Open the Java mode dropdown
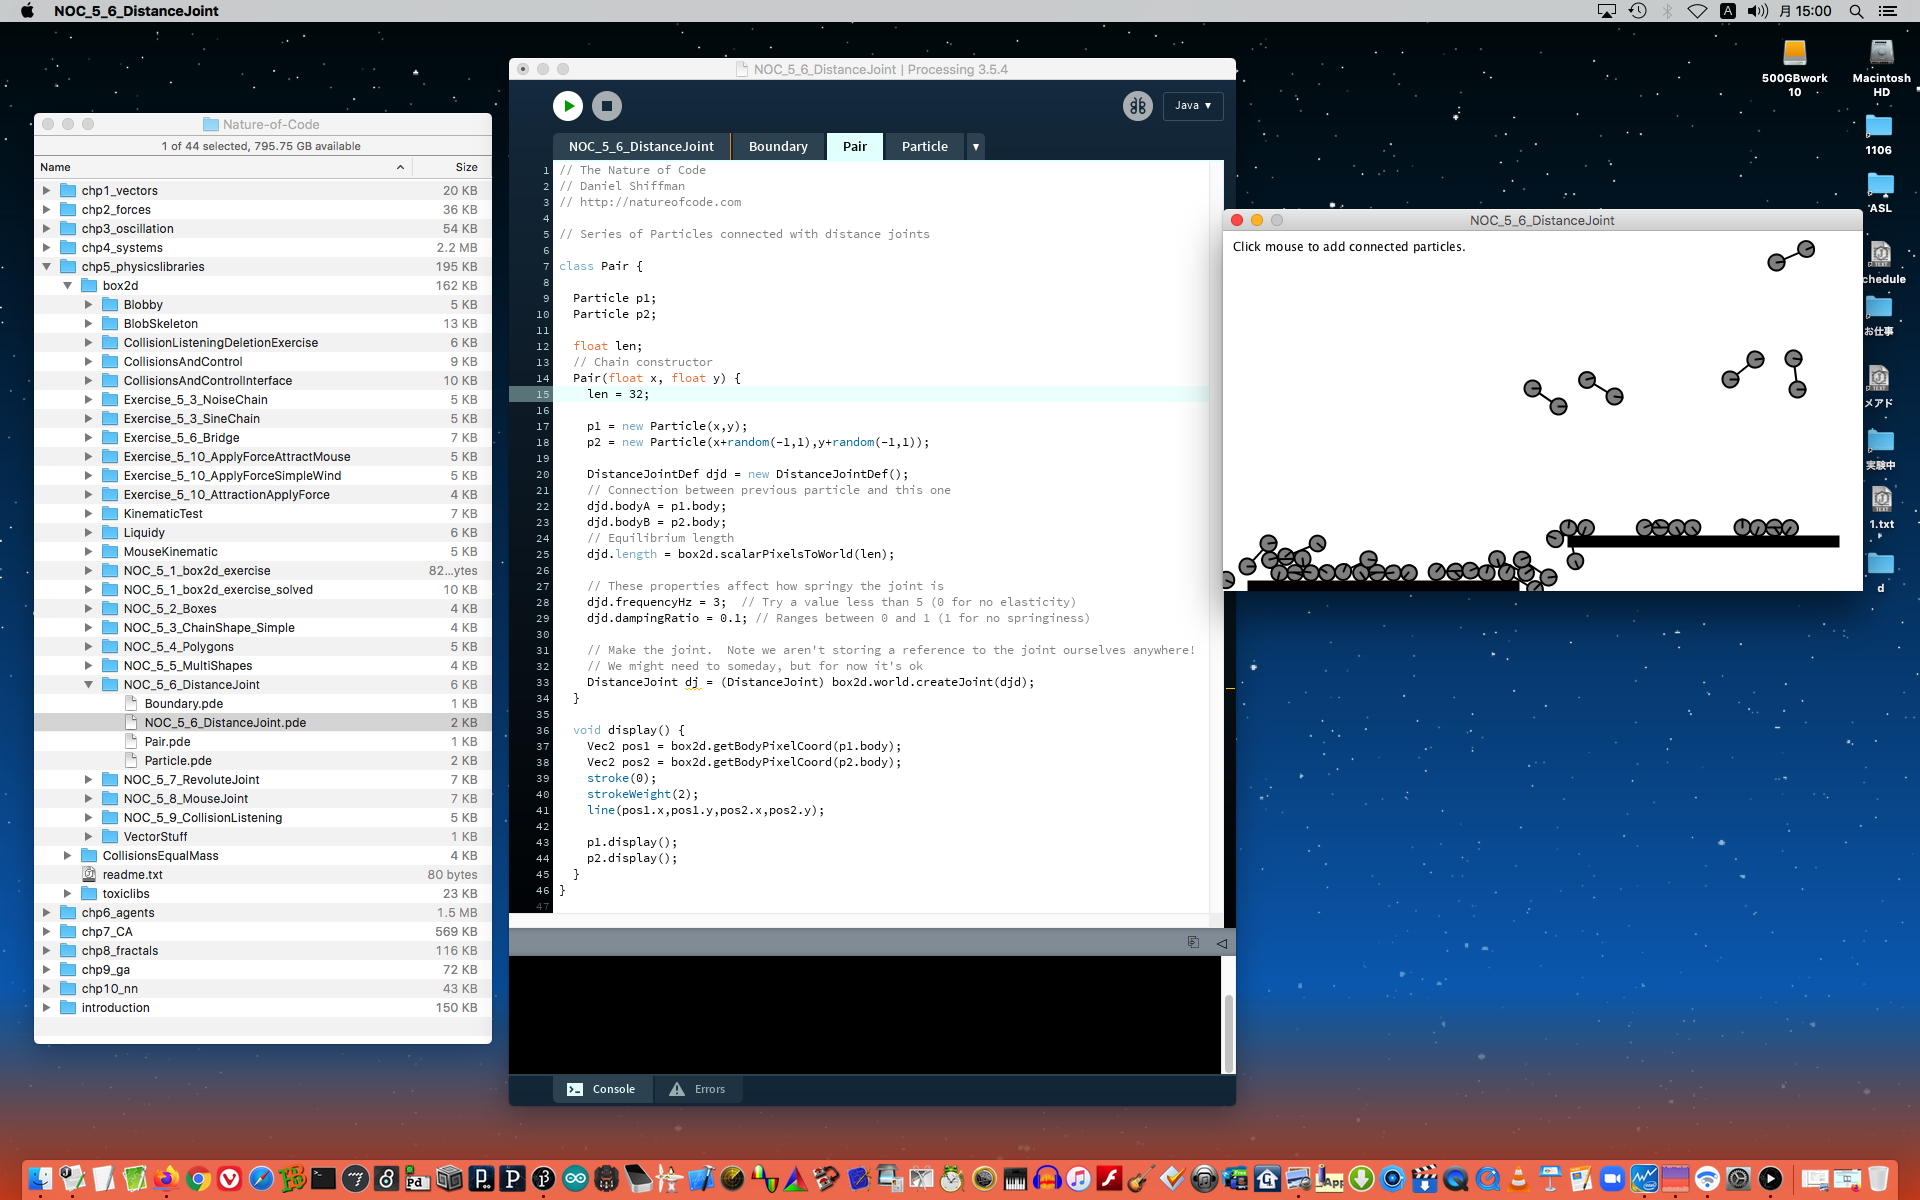The height and width of the screenshot is (1200, 1920). pos(1192,106)
